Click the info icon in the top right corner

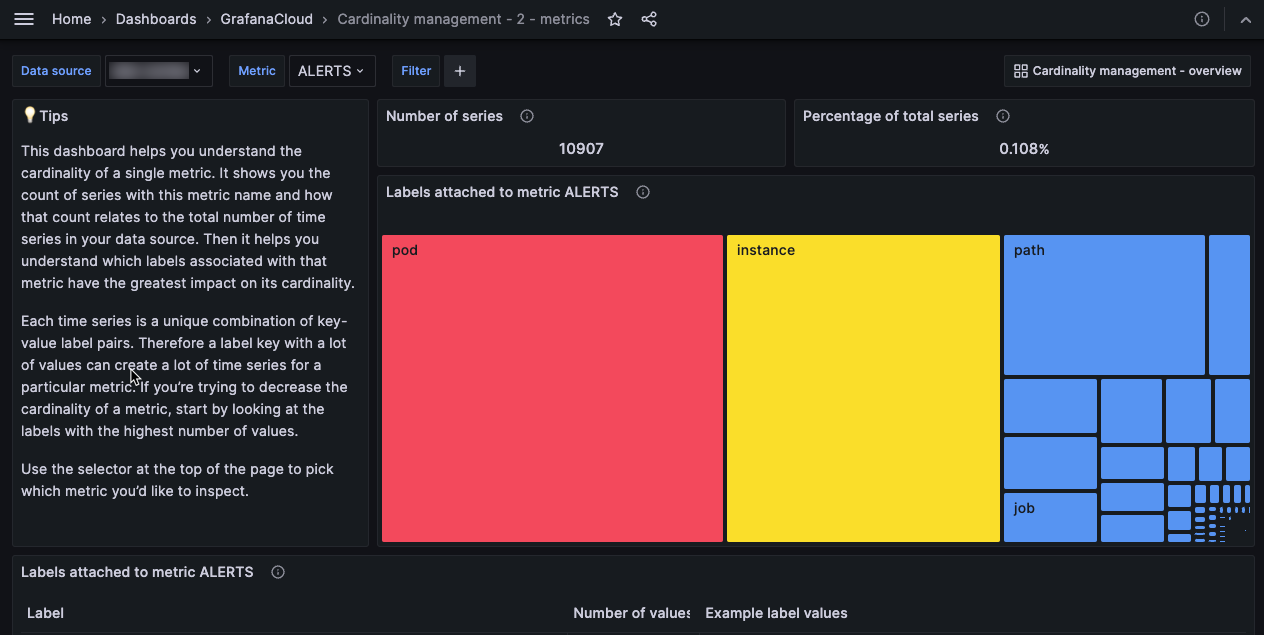click(x=1201, y=18)
